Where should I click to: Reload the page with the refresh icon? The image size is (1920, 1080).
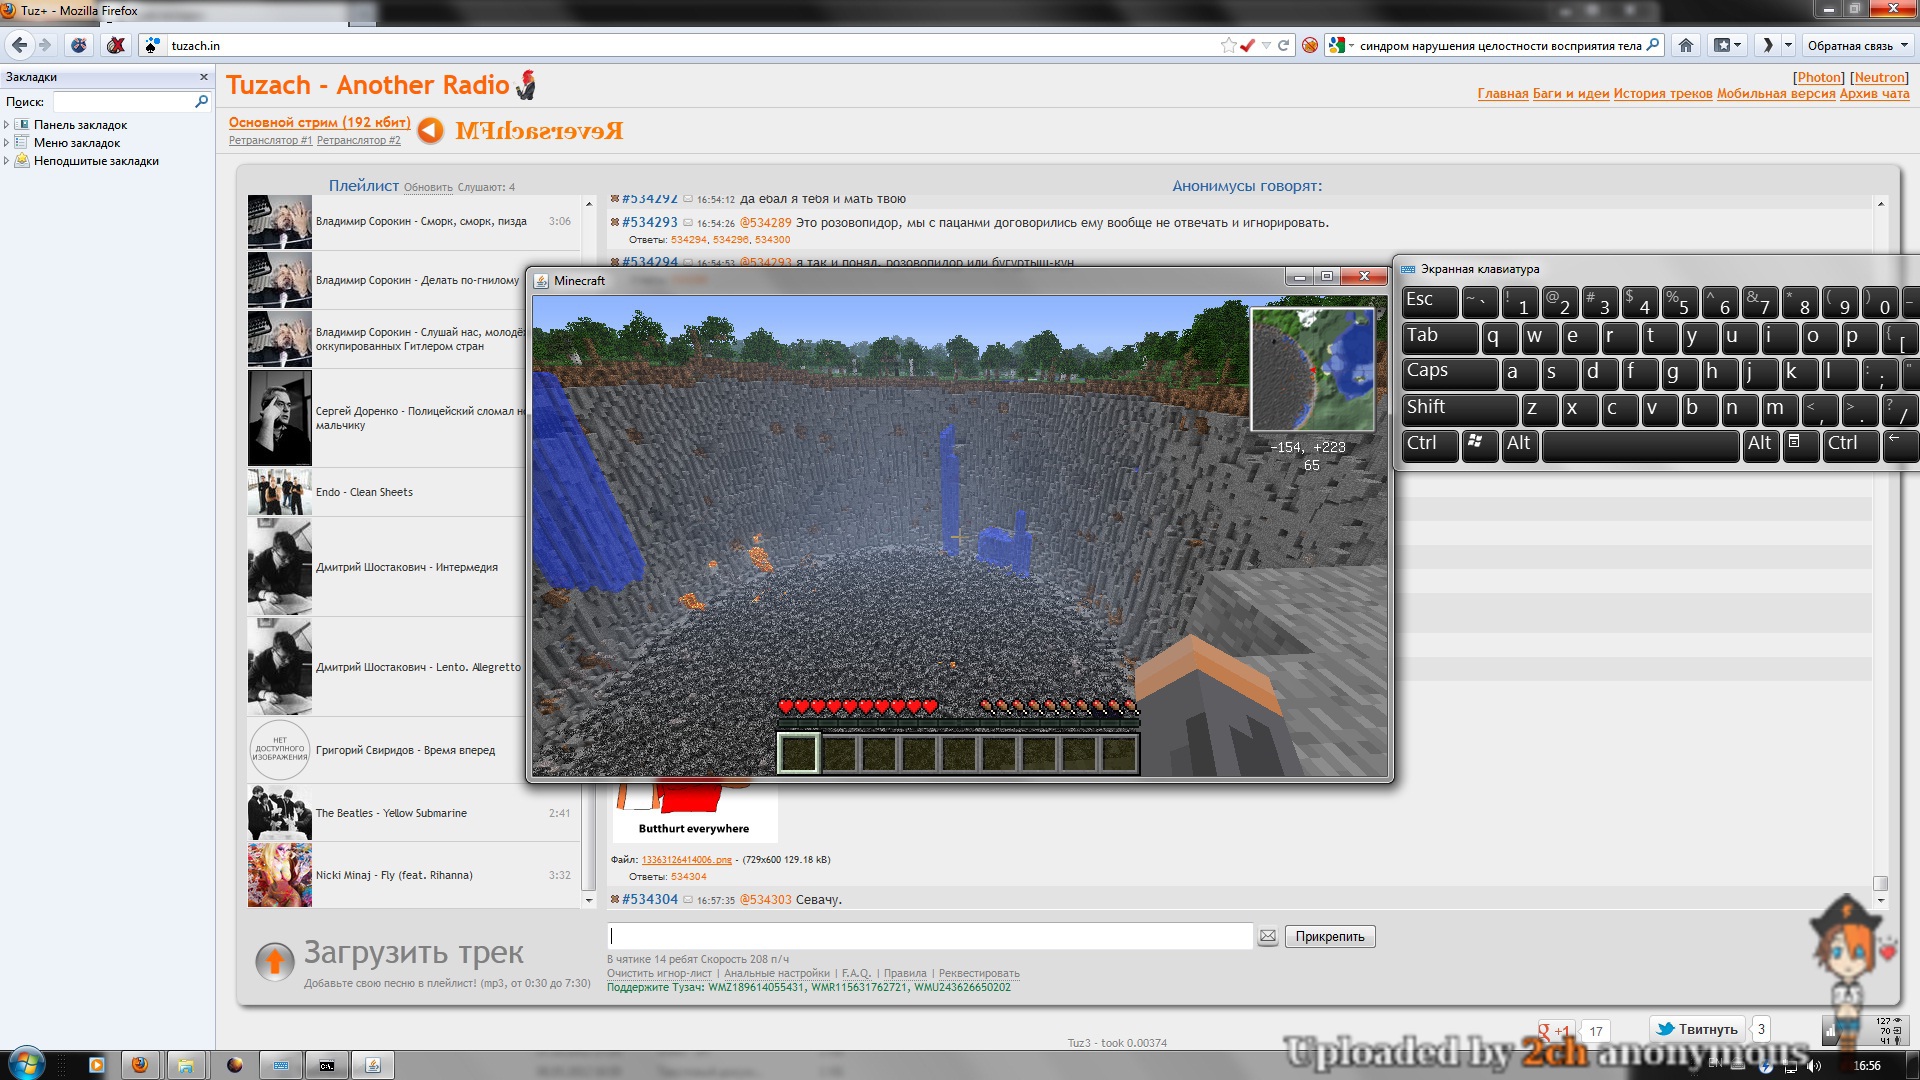coord(1283,45)
